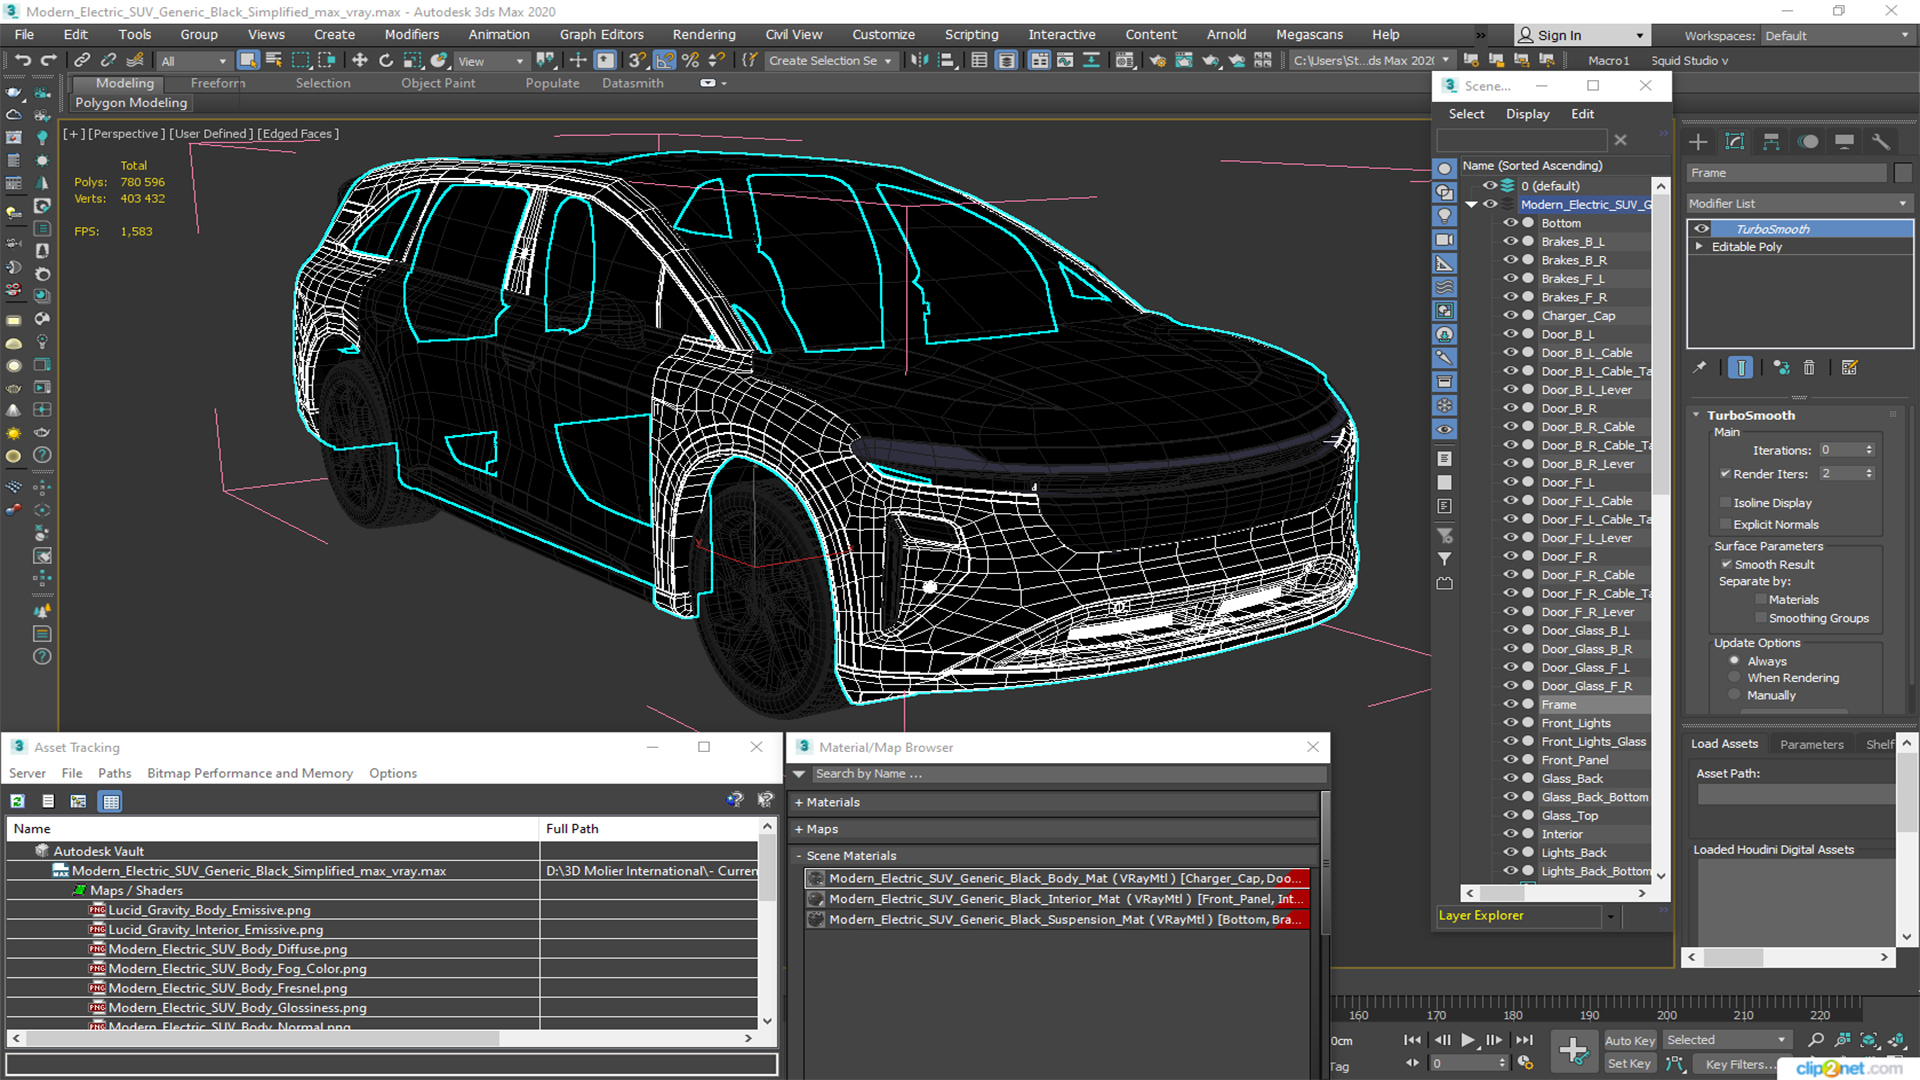This screenshot has height=1080, width=1920.
Task: Open the Utilities wrench tab
Action: [x=1881, y=142]
